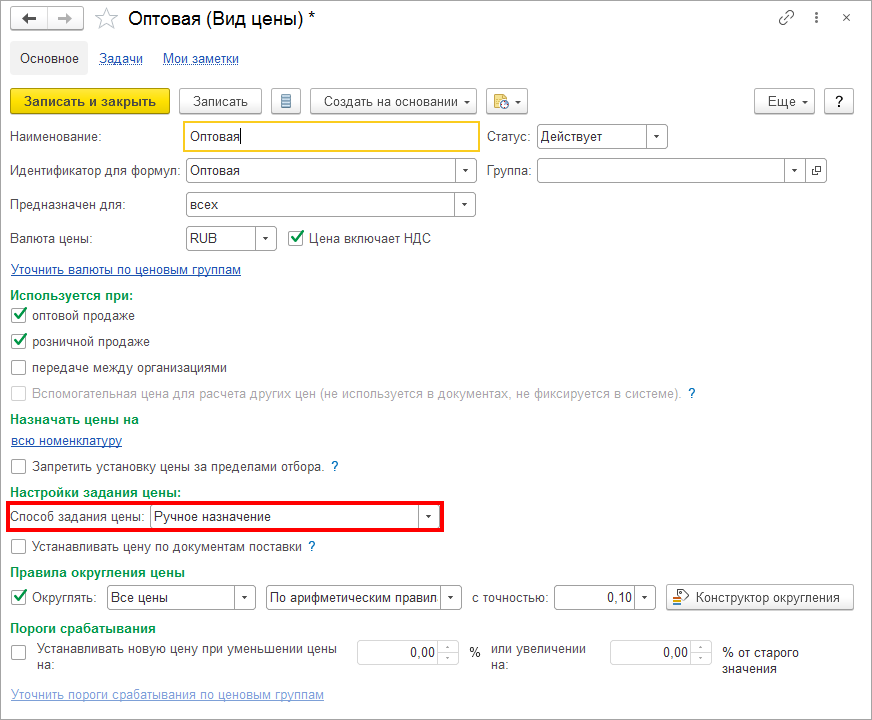Viewport: 872px width, 720px height.
Task: Follow the Уточнить валюты по ценовым группам link
Action: 125,270
